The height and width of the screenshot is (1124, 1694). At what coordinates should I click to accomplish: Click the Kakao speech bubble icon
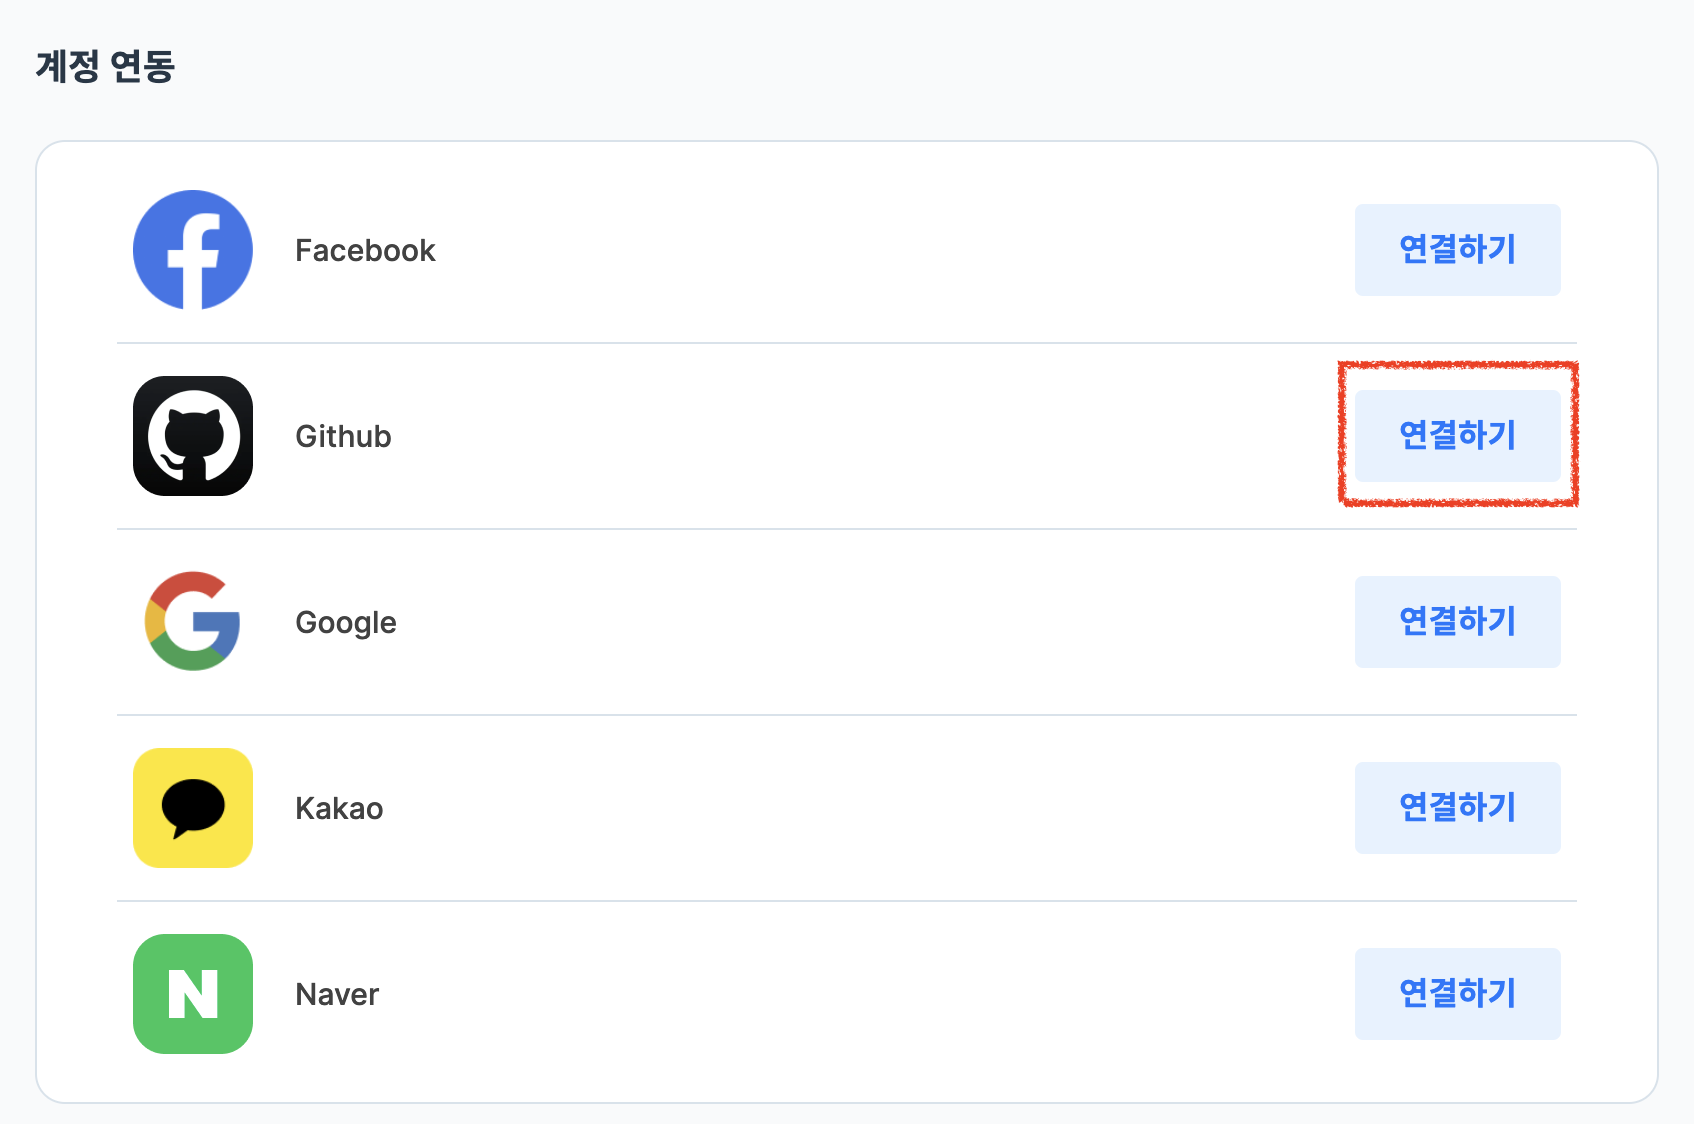[x=193, y=808]
